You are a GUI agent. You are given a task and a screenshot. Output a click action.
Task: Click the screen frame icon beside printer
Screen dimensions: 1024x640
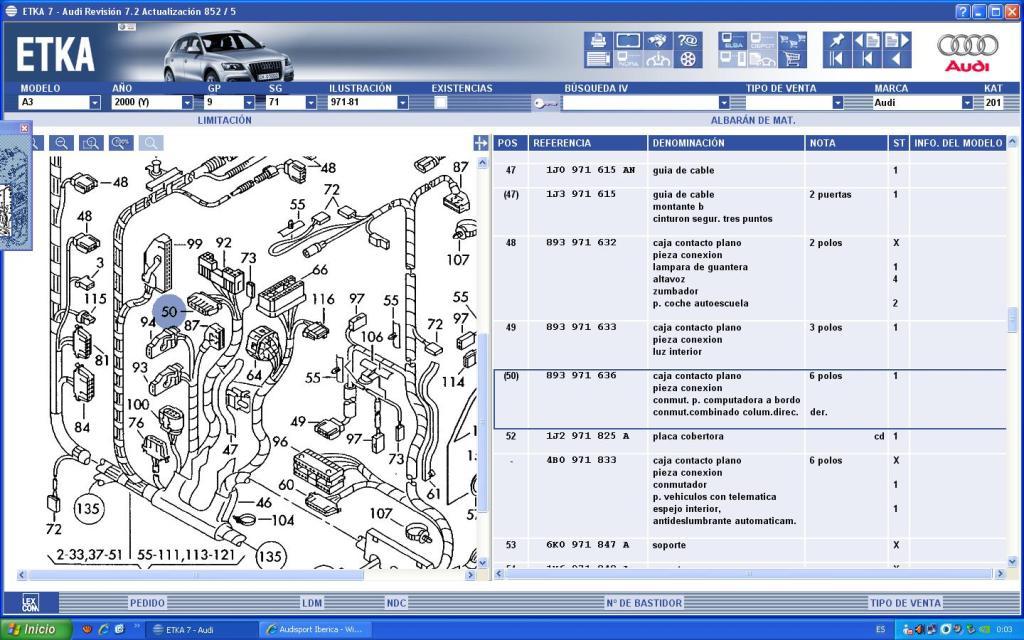628,40
